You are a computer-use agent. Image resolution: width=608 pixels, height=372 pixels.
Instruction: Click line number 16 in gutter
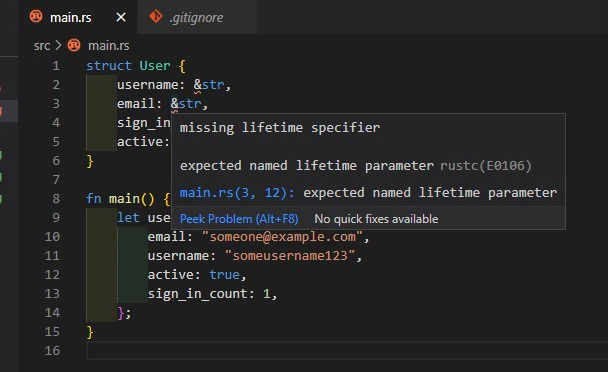point(52,351)
